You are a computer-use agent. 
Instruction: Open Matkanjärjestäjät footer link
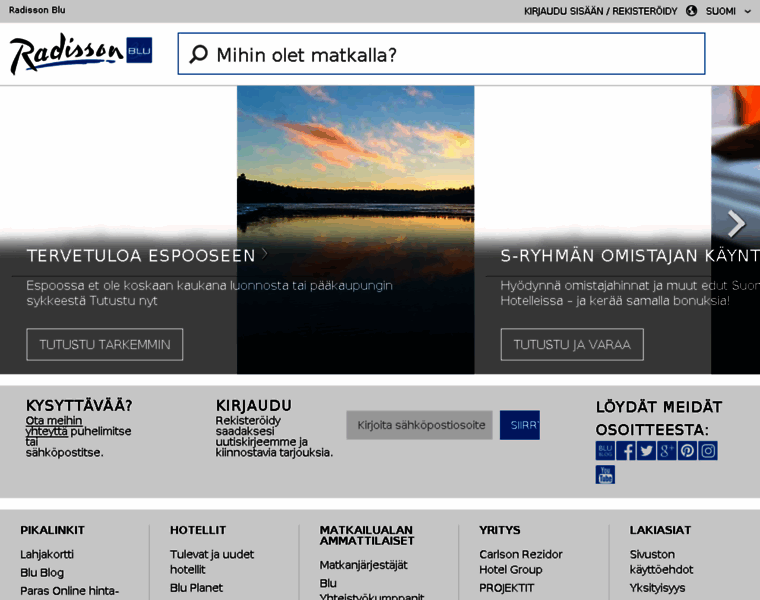(364, 565)
